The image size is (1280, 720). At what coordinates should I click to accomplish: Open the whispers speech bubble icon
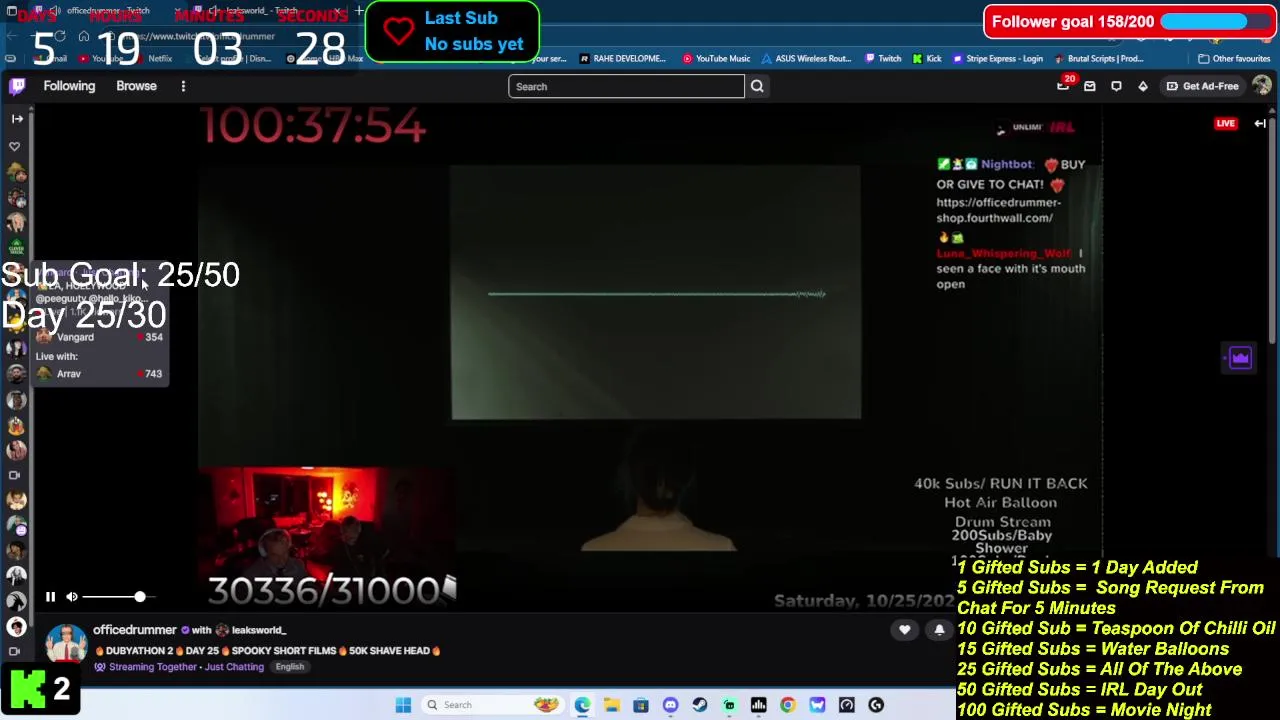(x=1116, y=86)
